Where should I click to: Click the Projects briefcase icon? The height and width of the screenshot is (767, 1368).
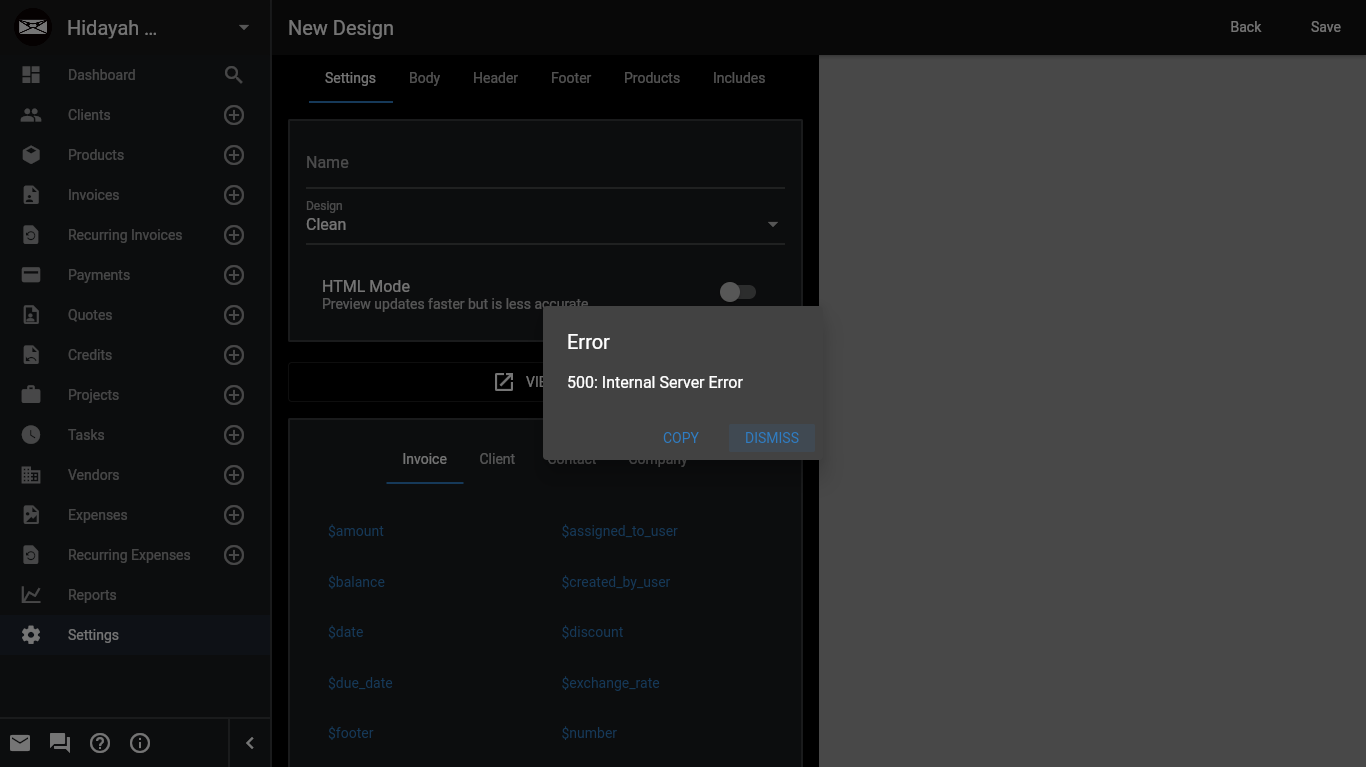(x=31, y=395)
